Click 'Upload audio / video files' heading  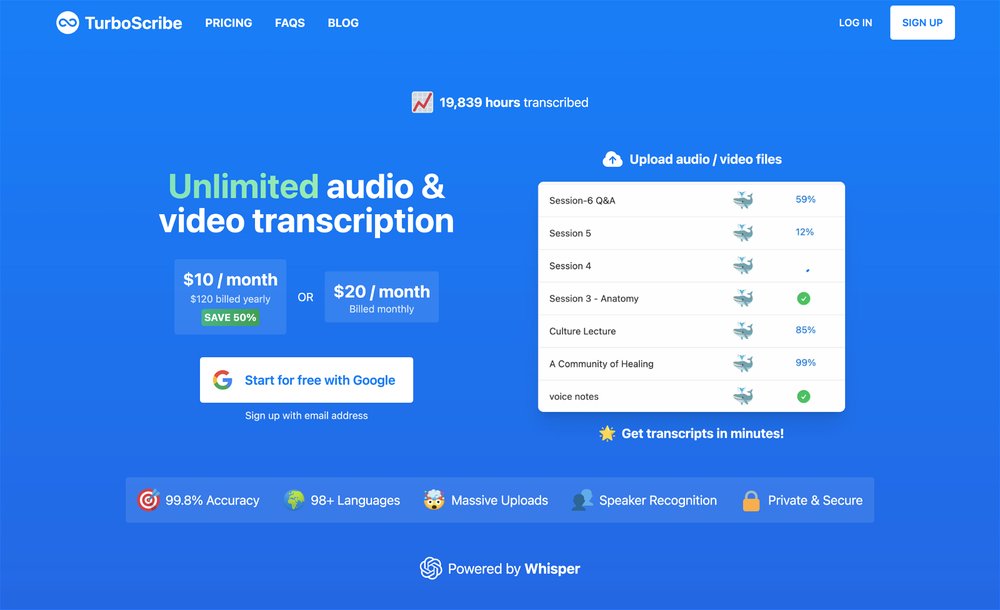pyautogui.click(x=705, y=160)
